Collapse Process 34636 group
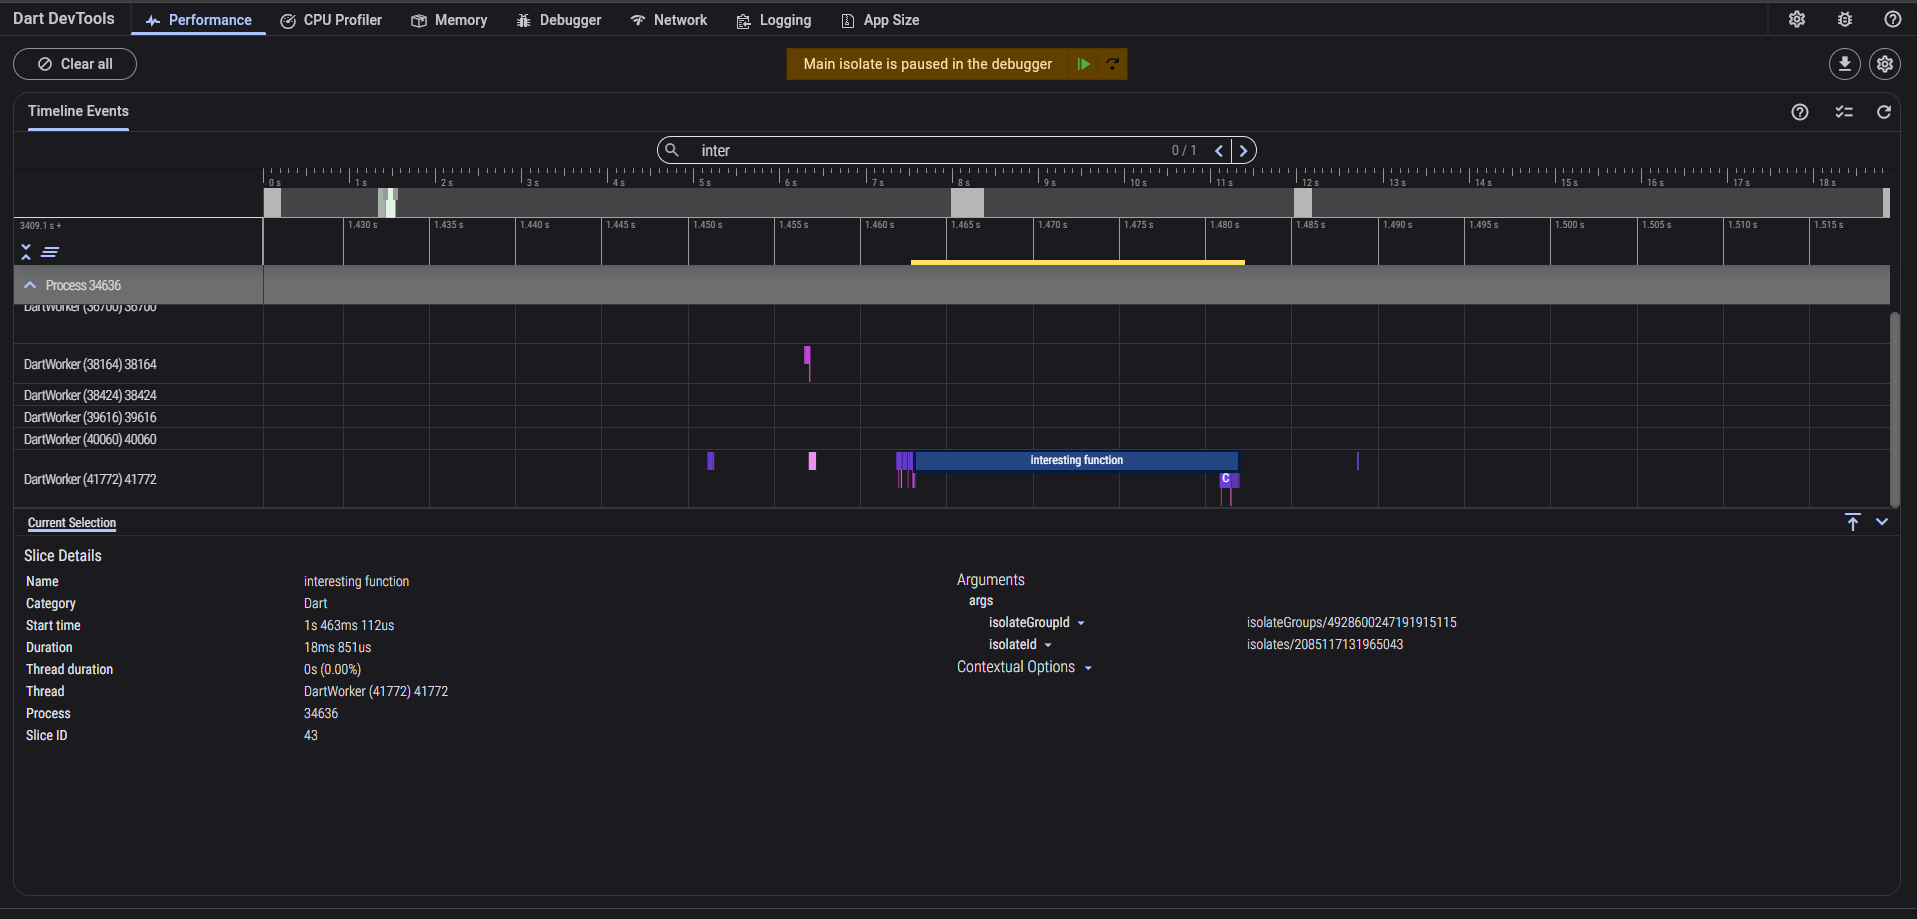1917x919 pixels. (x=30, y=285)
